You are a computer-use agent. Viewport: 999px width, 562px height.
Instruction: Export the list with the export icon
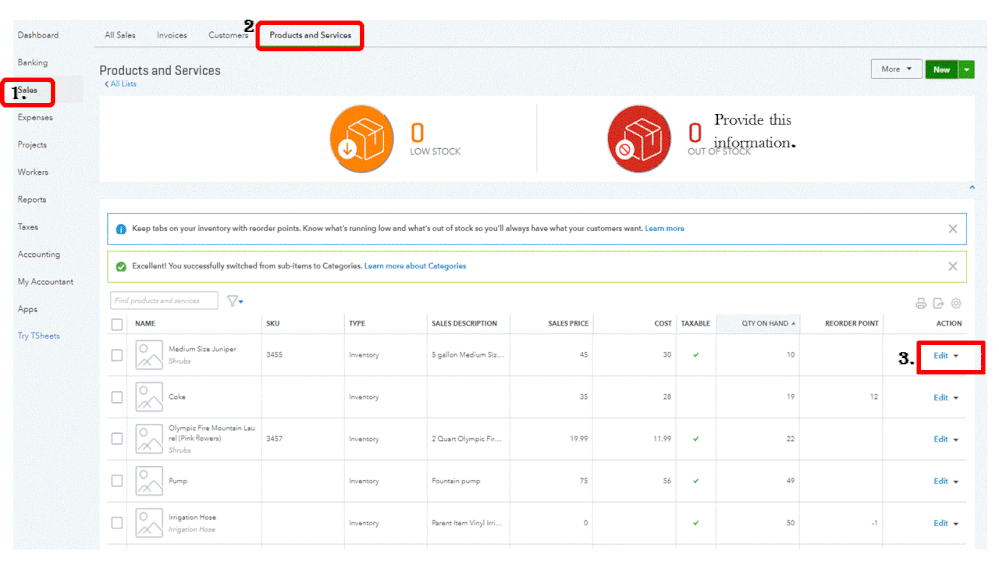coord(938,303)
